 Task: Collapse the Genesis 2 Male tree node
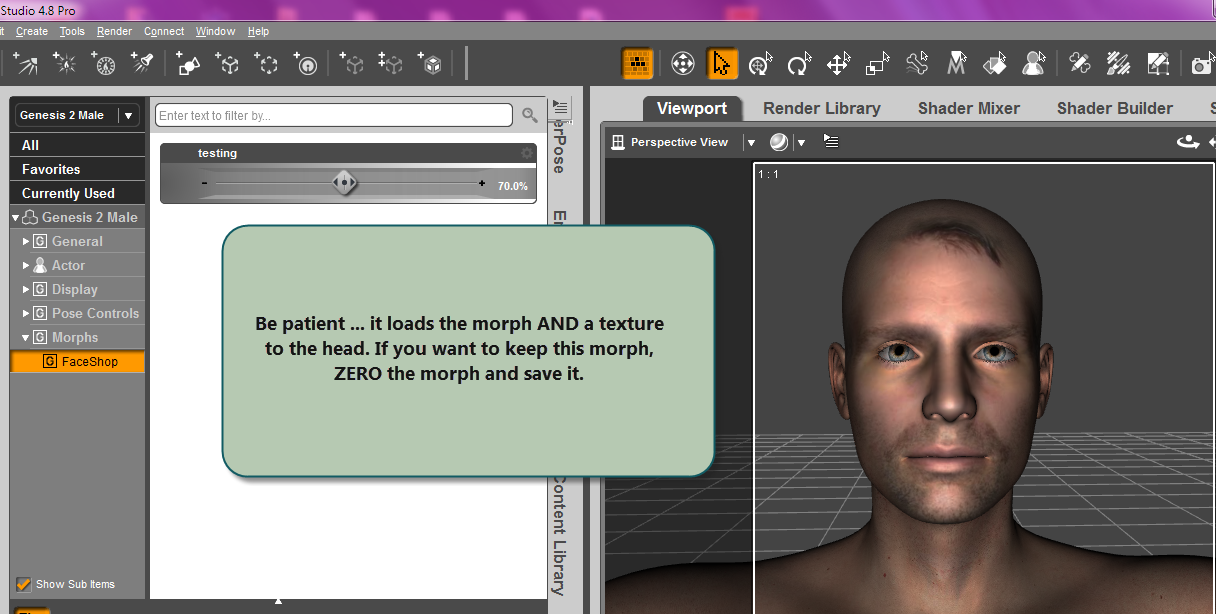(16, 217)
